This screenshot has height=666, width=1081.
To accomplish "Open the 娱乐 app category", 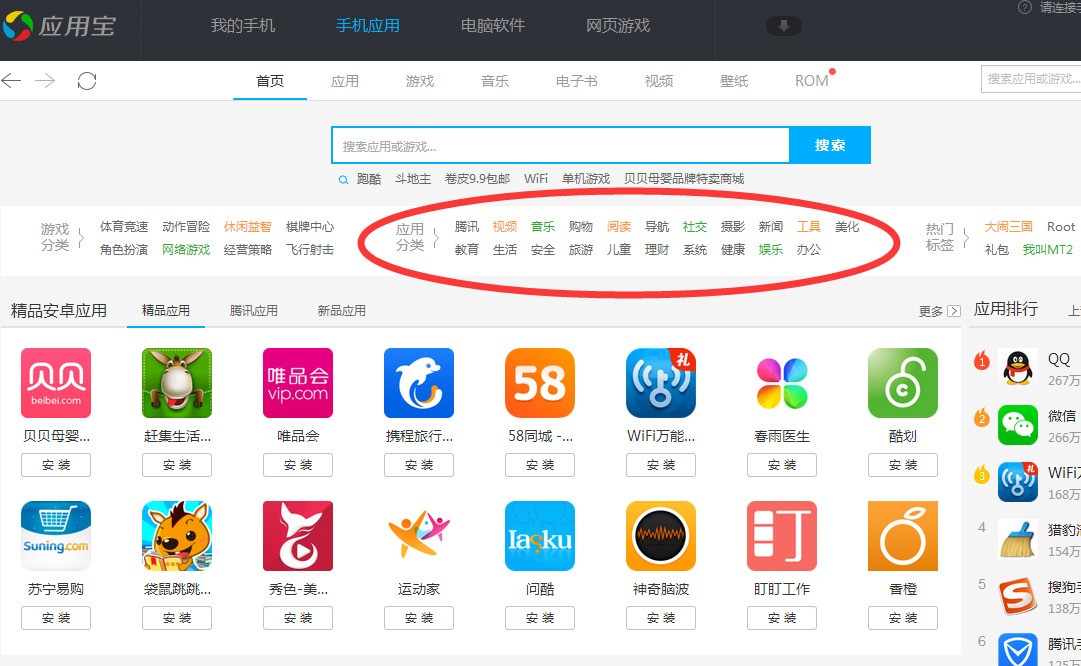I will [771, 250].
